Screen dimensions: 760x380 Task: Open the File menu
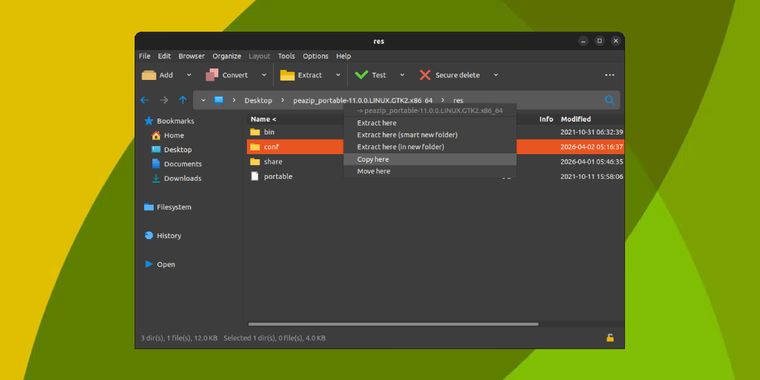[x=144, y=56]
